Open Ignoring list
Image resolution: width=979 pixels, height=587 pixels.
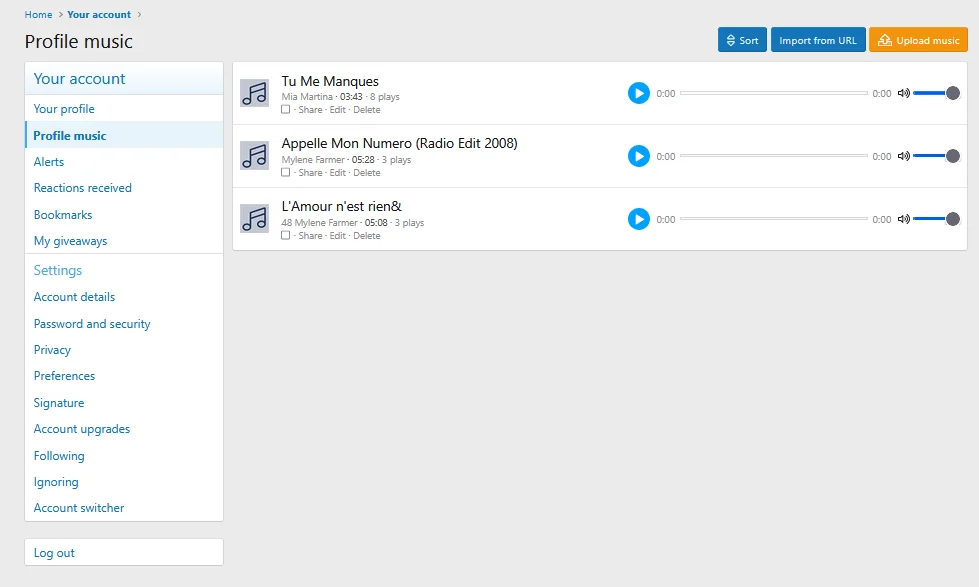[124, 482]
